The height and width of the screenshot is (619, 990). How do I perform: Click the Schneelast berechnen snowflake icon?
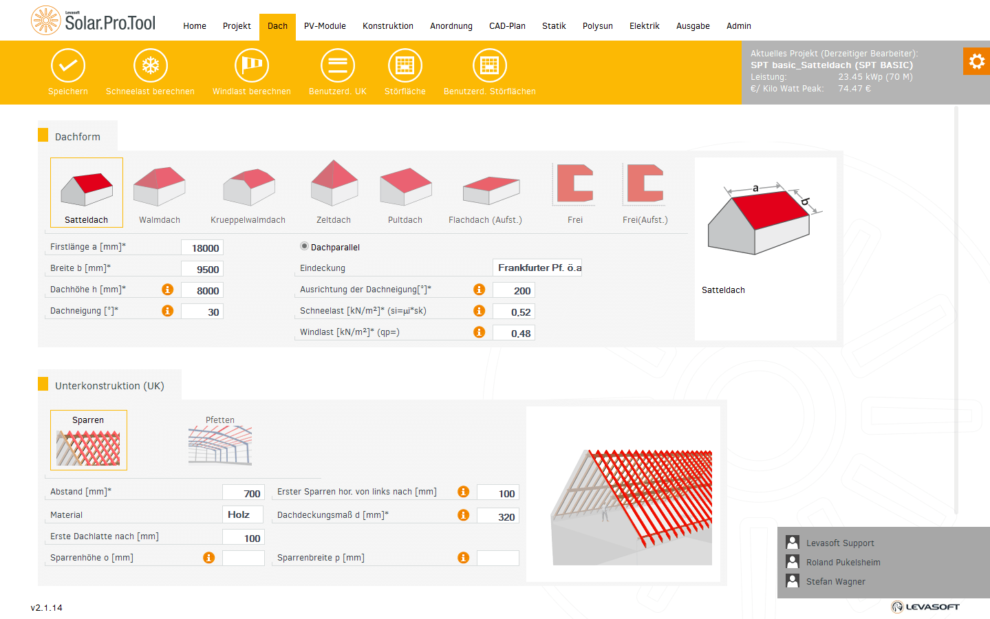[151, 67]
